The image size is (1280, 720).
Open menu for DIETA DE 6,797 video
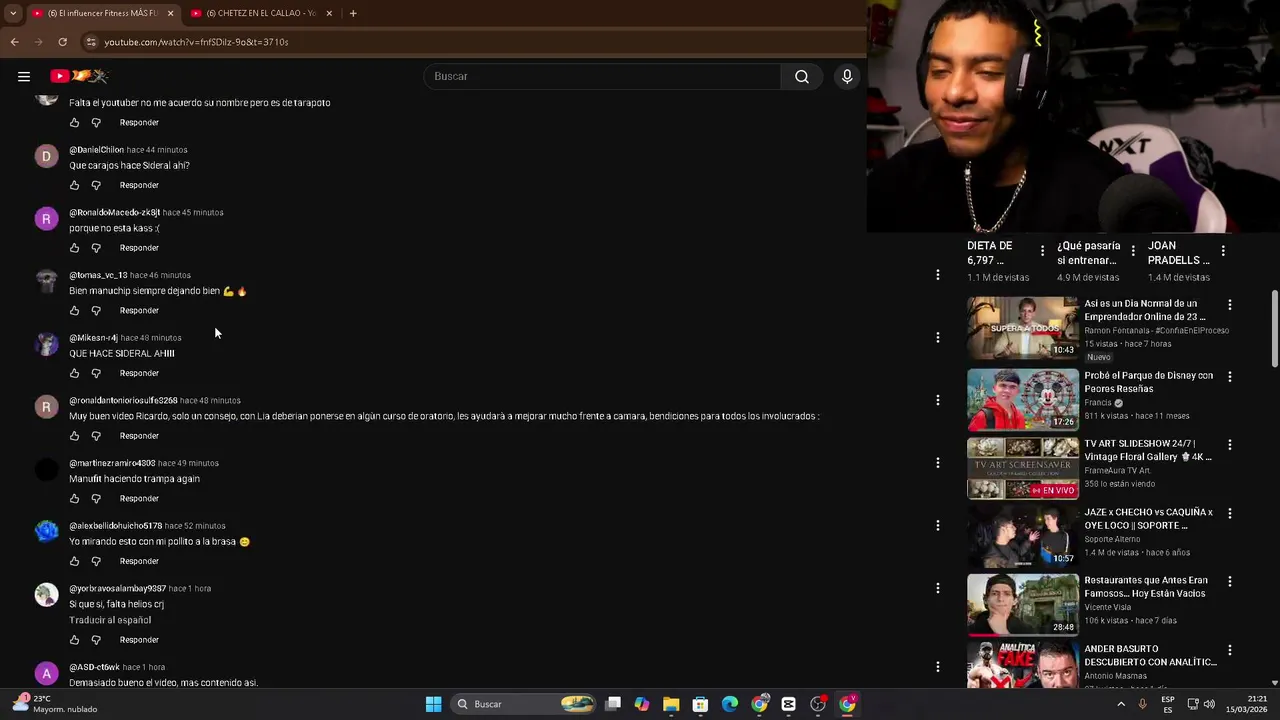[1042, 251]
